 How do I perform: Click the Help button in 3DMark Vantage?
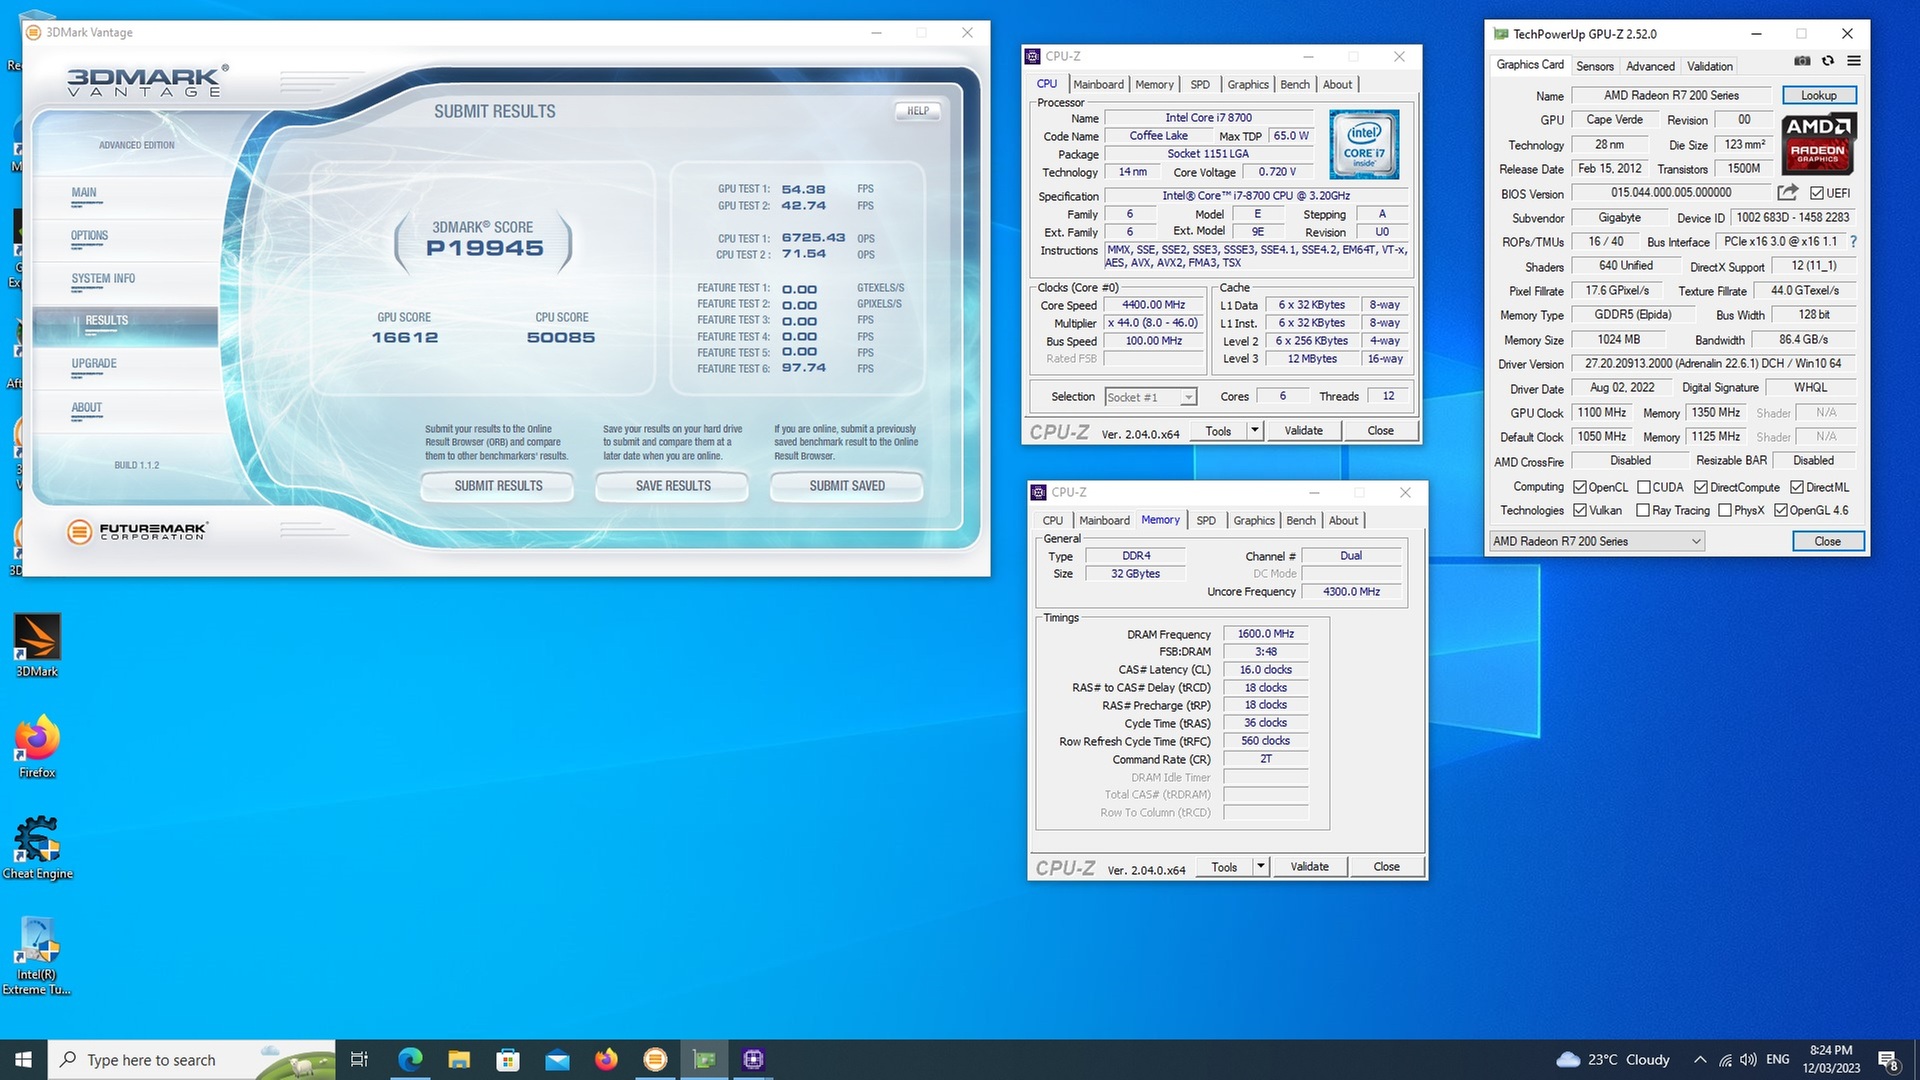coord(917,111)
